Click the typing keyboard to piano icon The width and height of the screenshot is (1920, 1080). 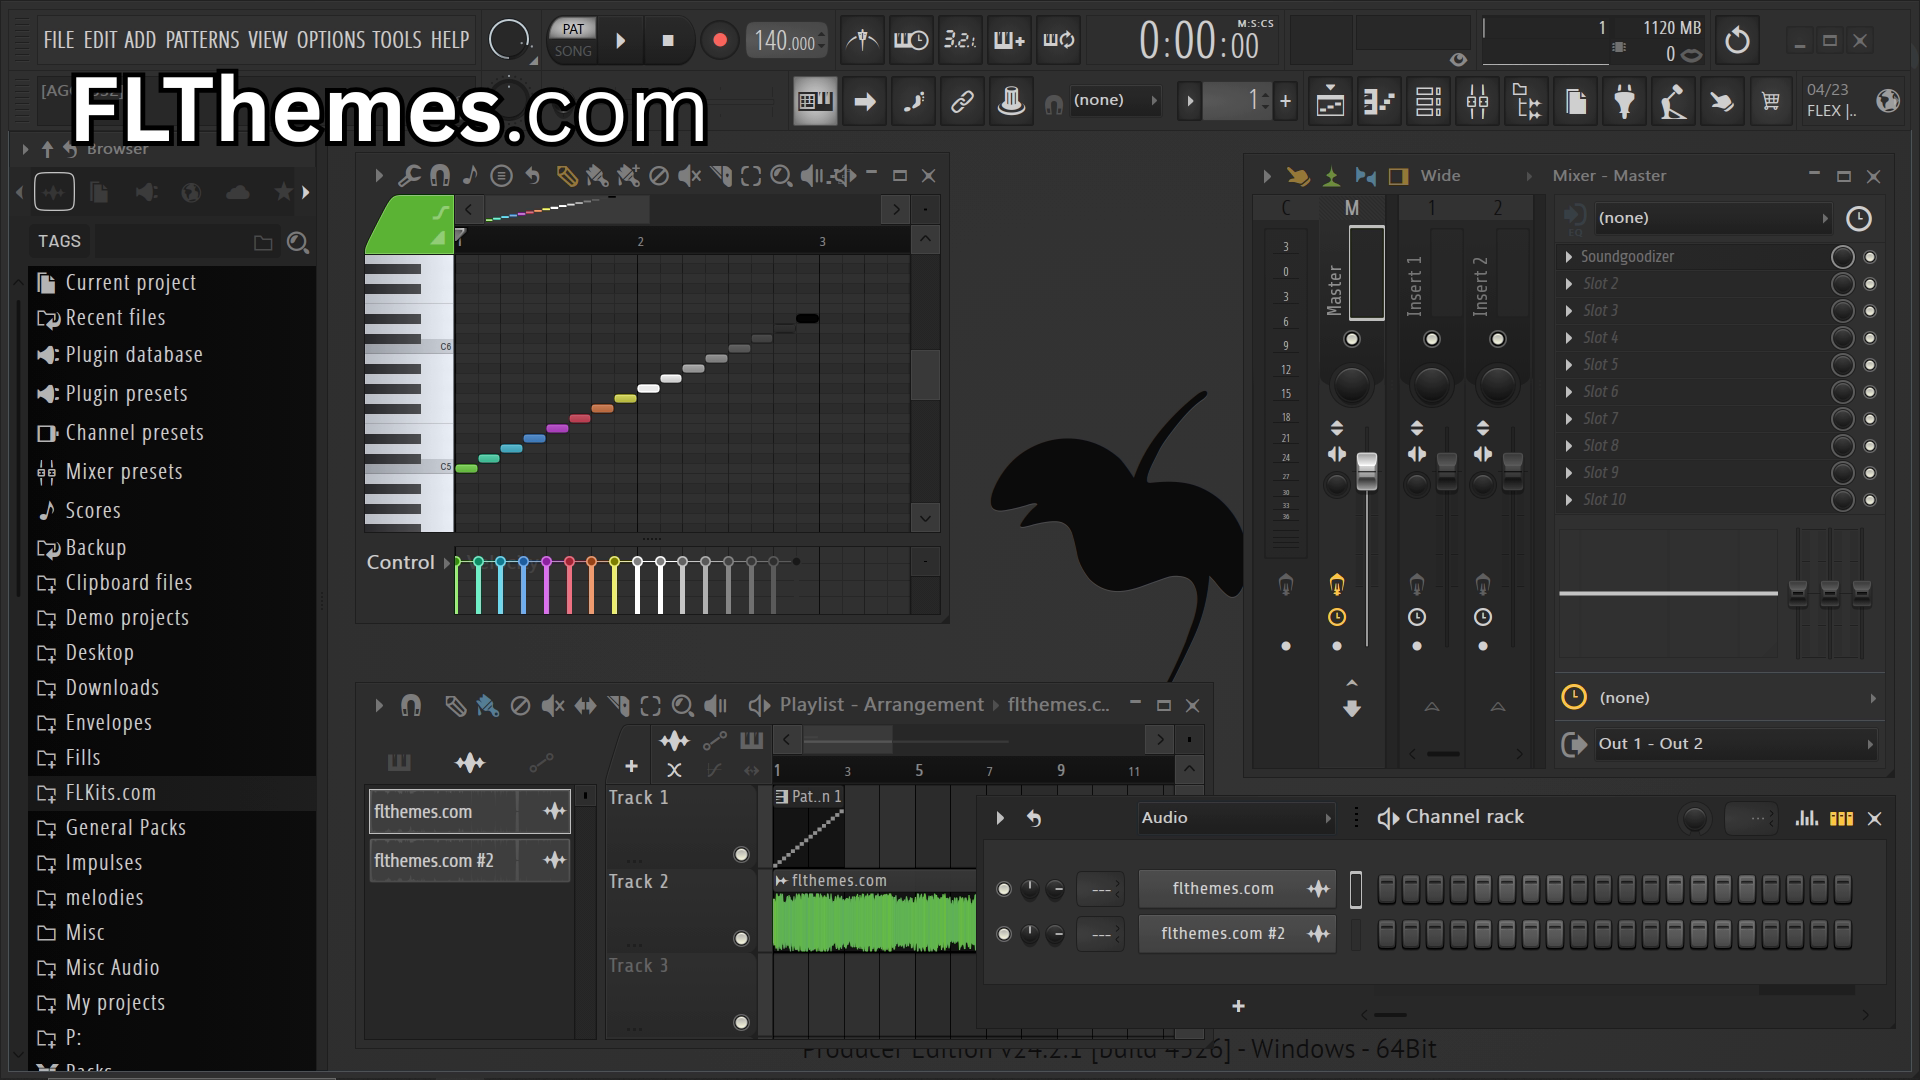click(815, 101)
